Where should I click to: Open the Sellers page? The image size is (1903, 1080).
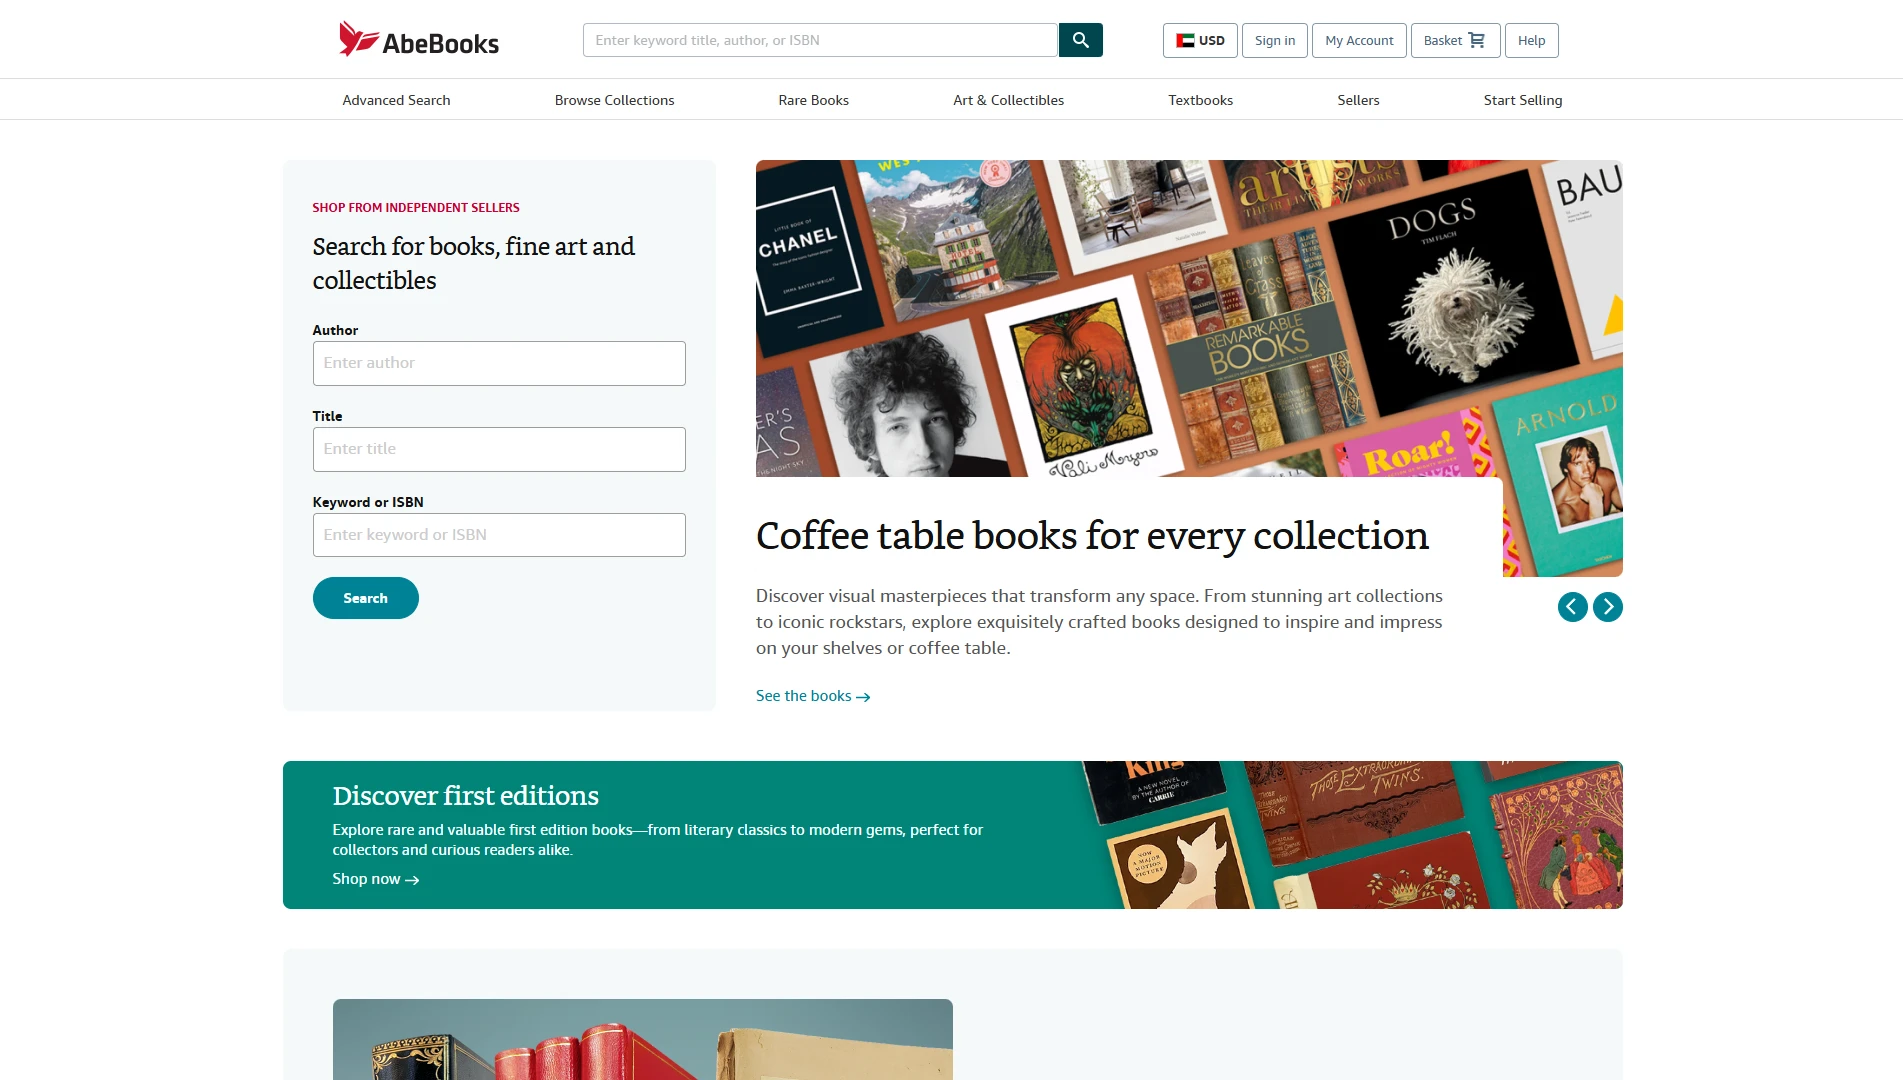[x=1358, y=100]
